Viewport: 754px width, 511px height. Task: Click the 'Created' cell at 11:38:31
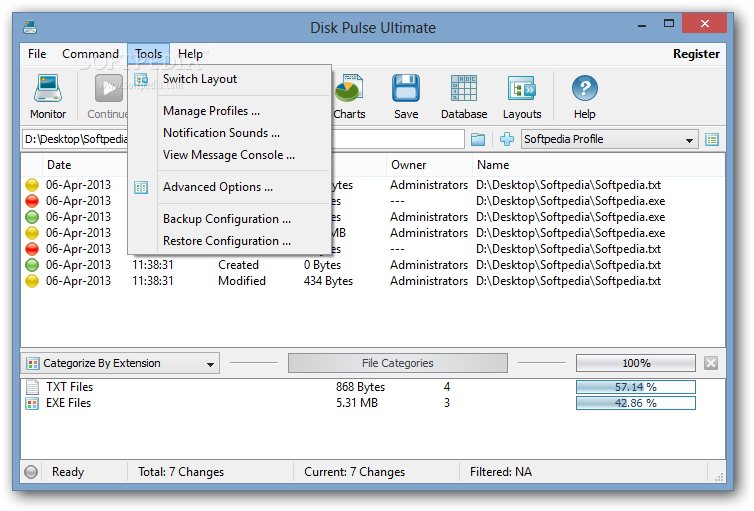[238, 265]
